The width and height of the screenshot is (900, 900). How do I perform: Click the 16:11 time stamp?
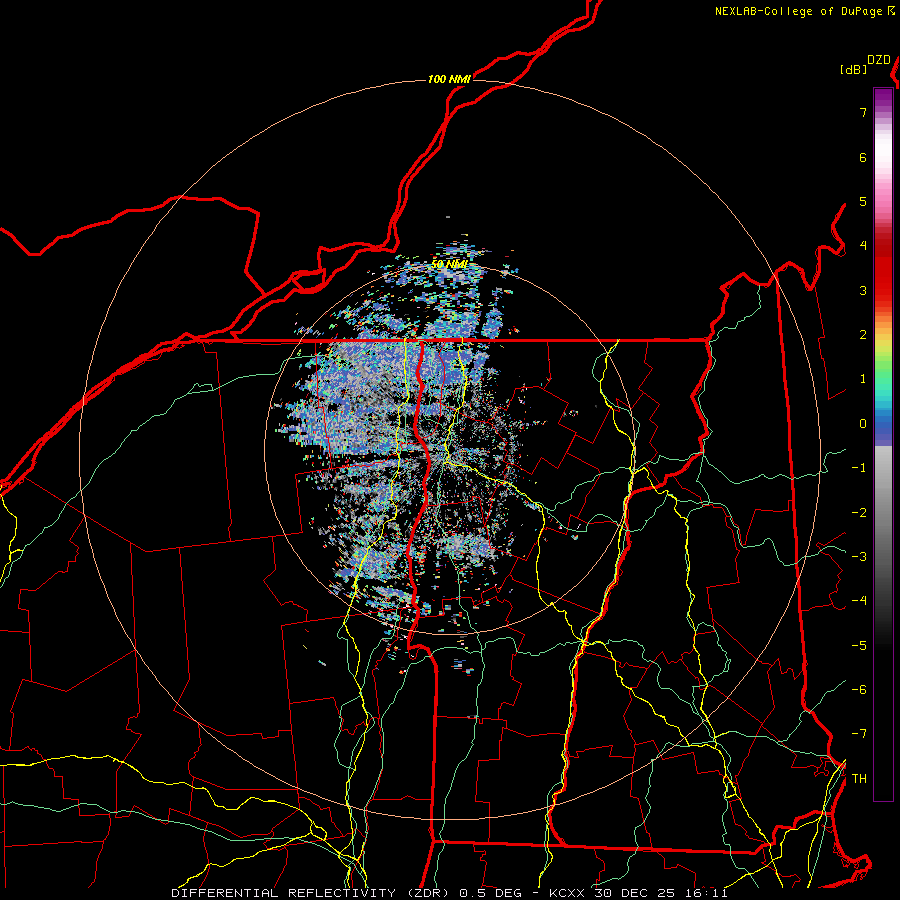707,893
